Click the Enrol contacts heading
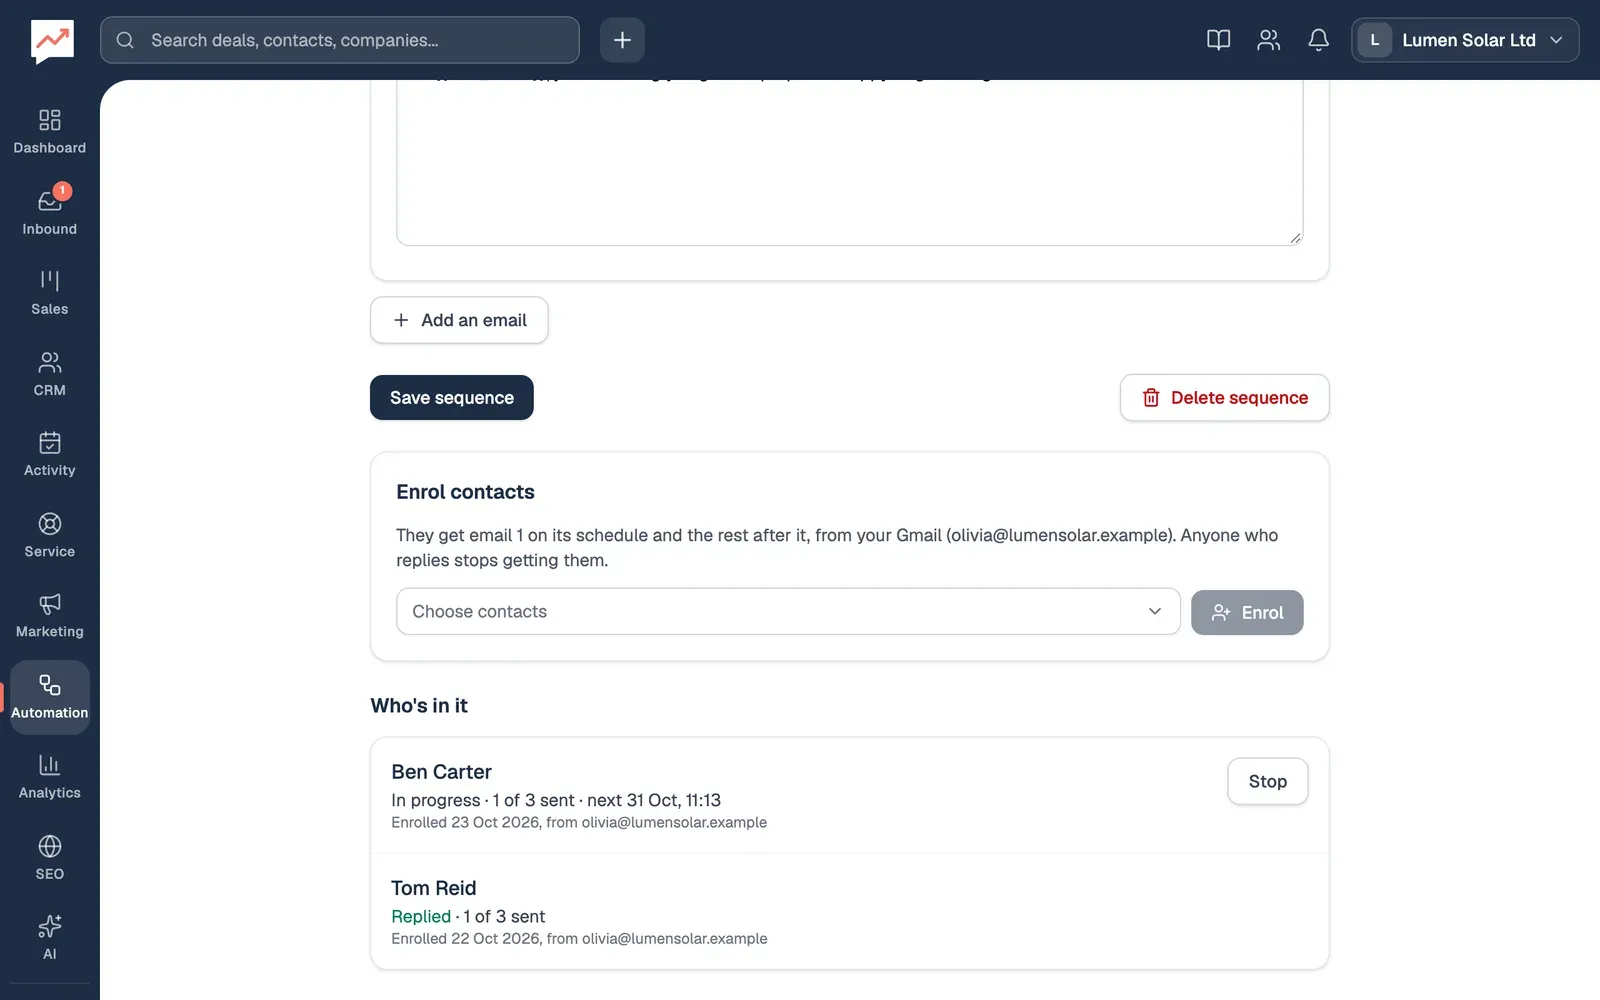 (x=465, y=492)
